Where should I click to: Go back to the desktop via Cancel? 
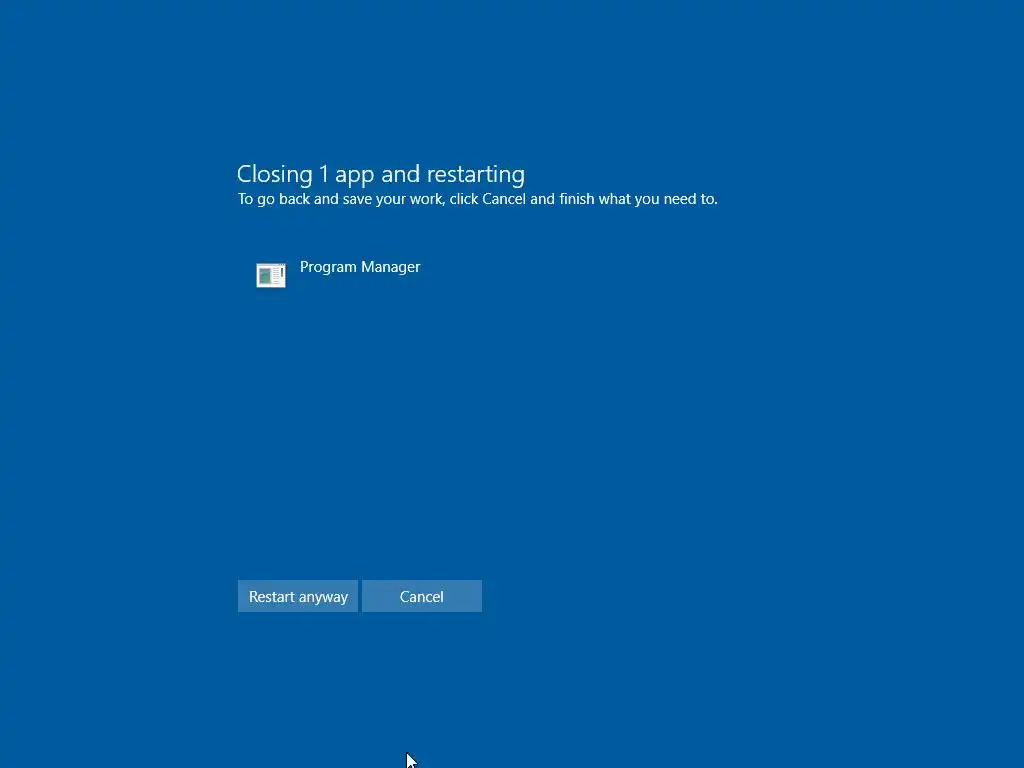point(422,596)
